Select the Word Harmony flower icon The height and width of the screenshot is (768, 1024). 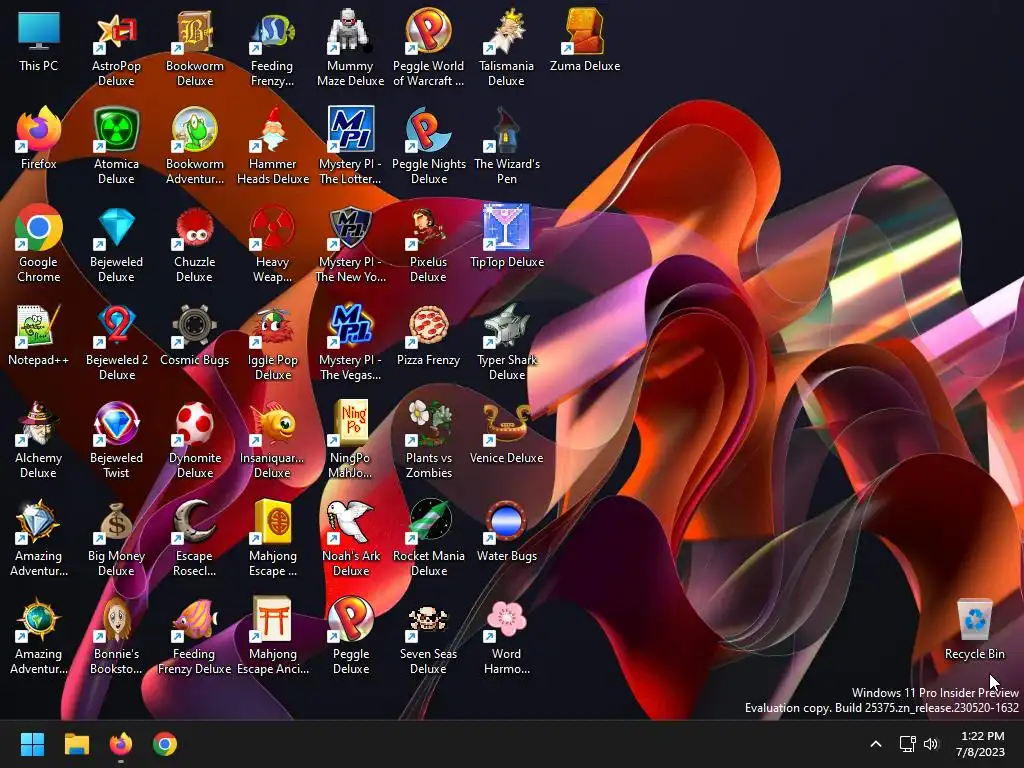[x=506, y=619]
